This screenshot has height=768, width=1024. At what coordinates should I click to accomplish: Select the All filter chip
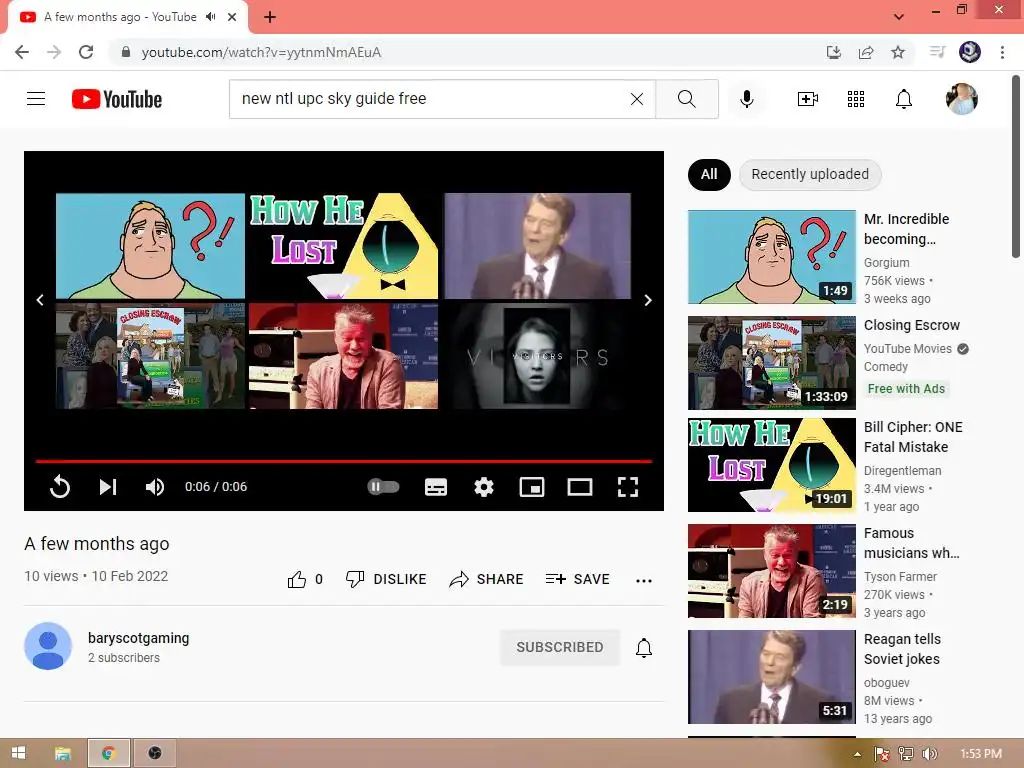click(709, 174)
